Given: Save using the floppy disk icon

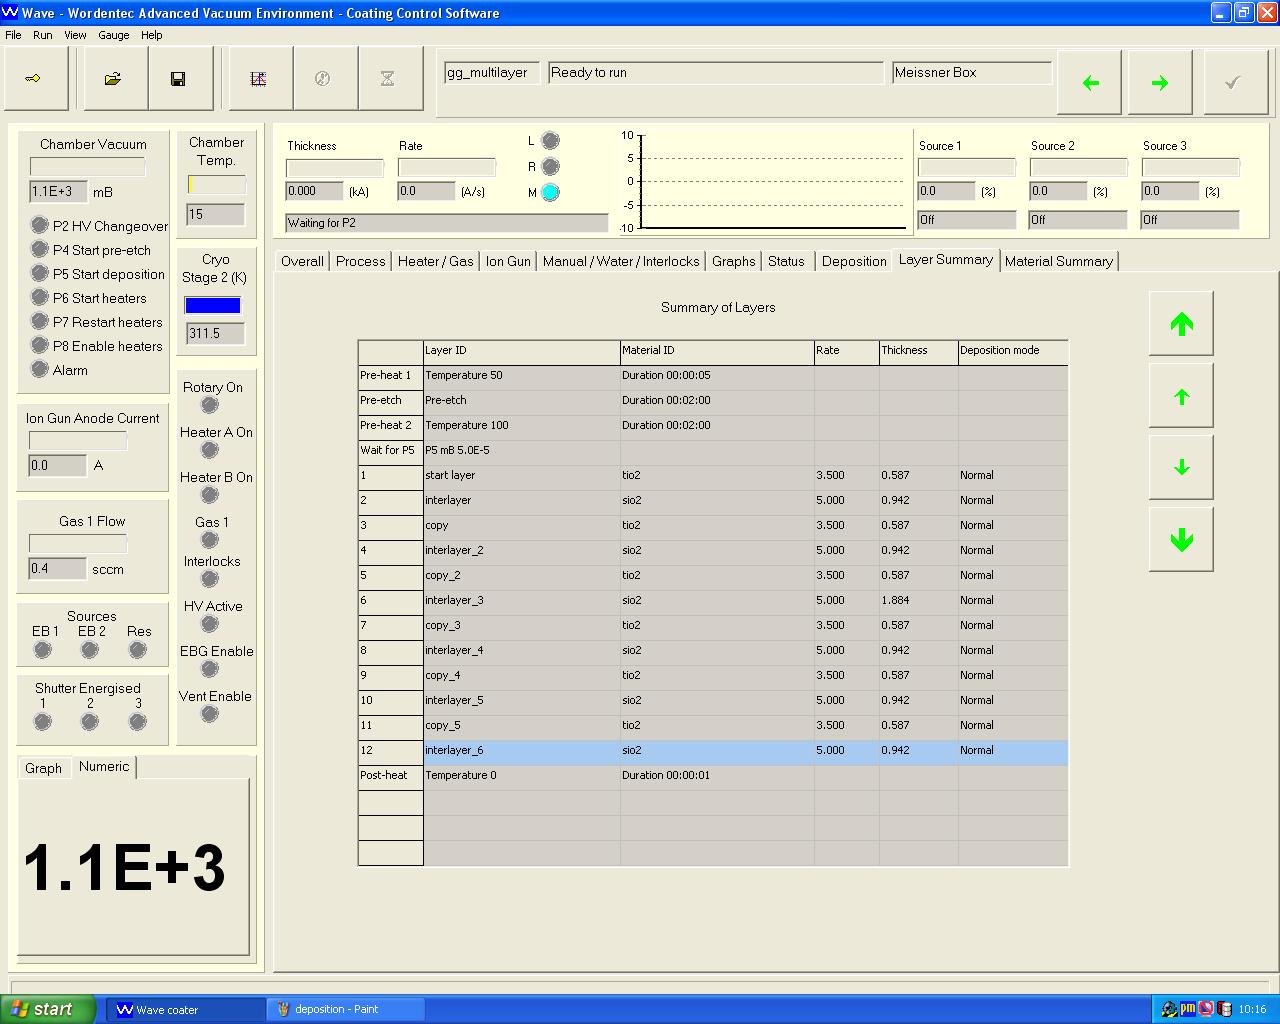Looking at the screenshot, I should [178, 79].
